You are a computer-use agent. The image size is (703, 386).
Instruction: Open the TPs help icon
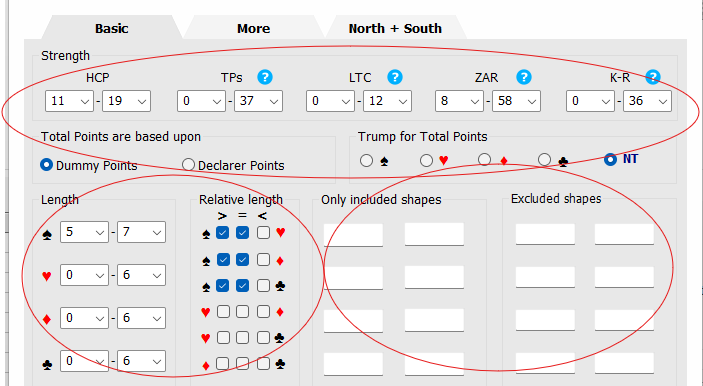coord(265,77)
